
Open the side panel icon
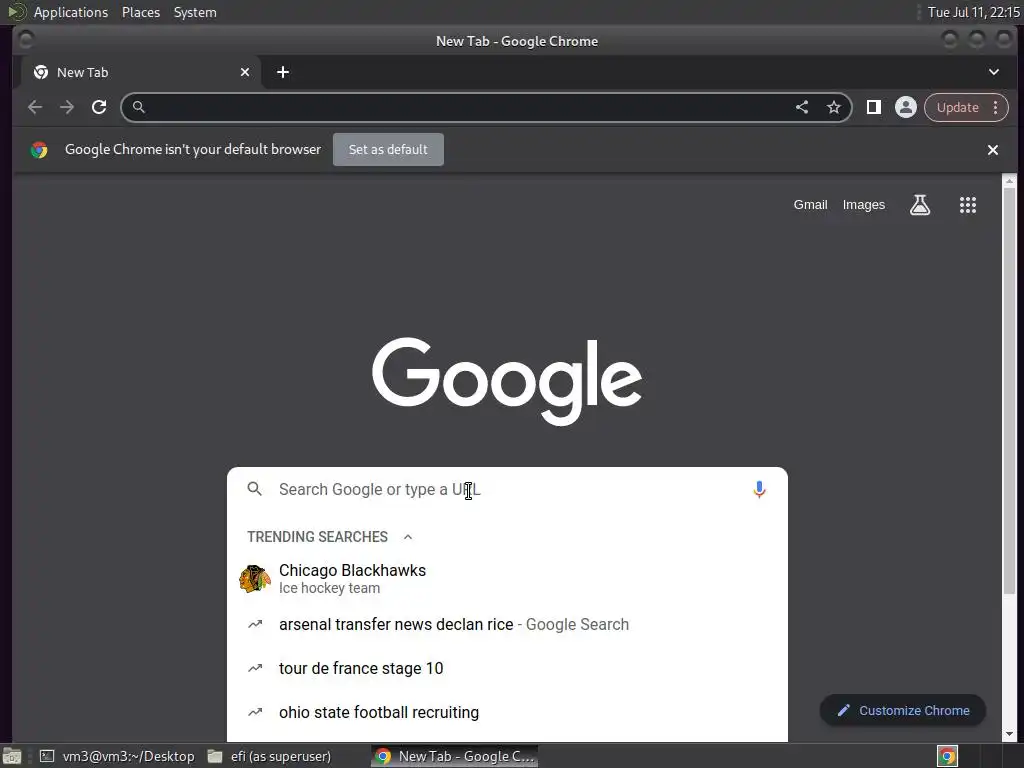[874, 107]
